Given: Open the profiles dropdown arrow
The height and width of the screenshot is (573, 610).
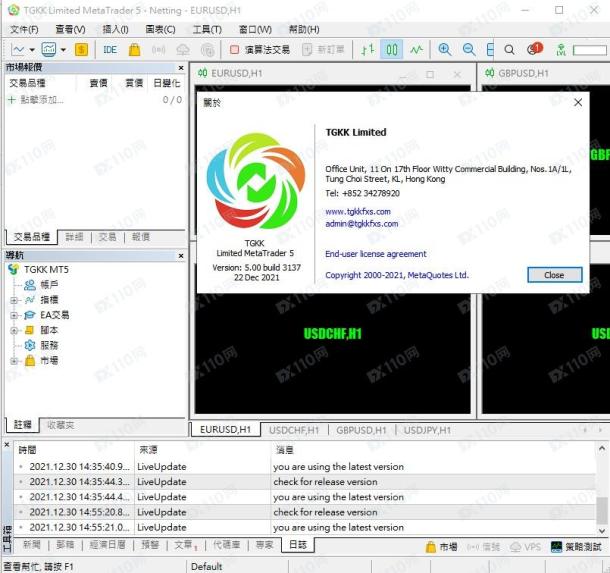Looking at the screenshot, I should point(63,50).
